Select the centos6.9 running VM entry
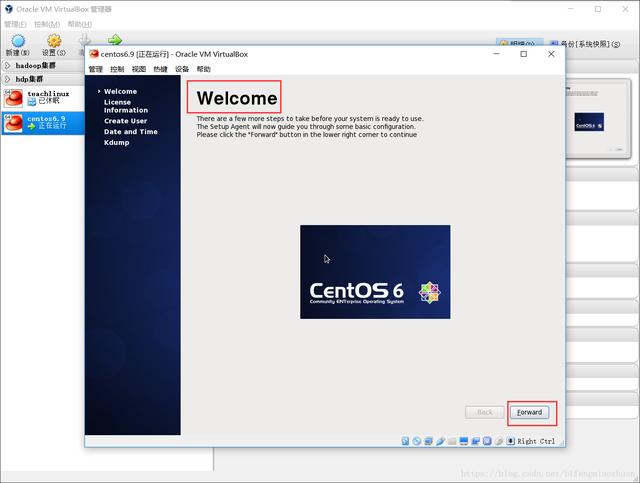 click(42, 123)
